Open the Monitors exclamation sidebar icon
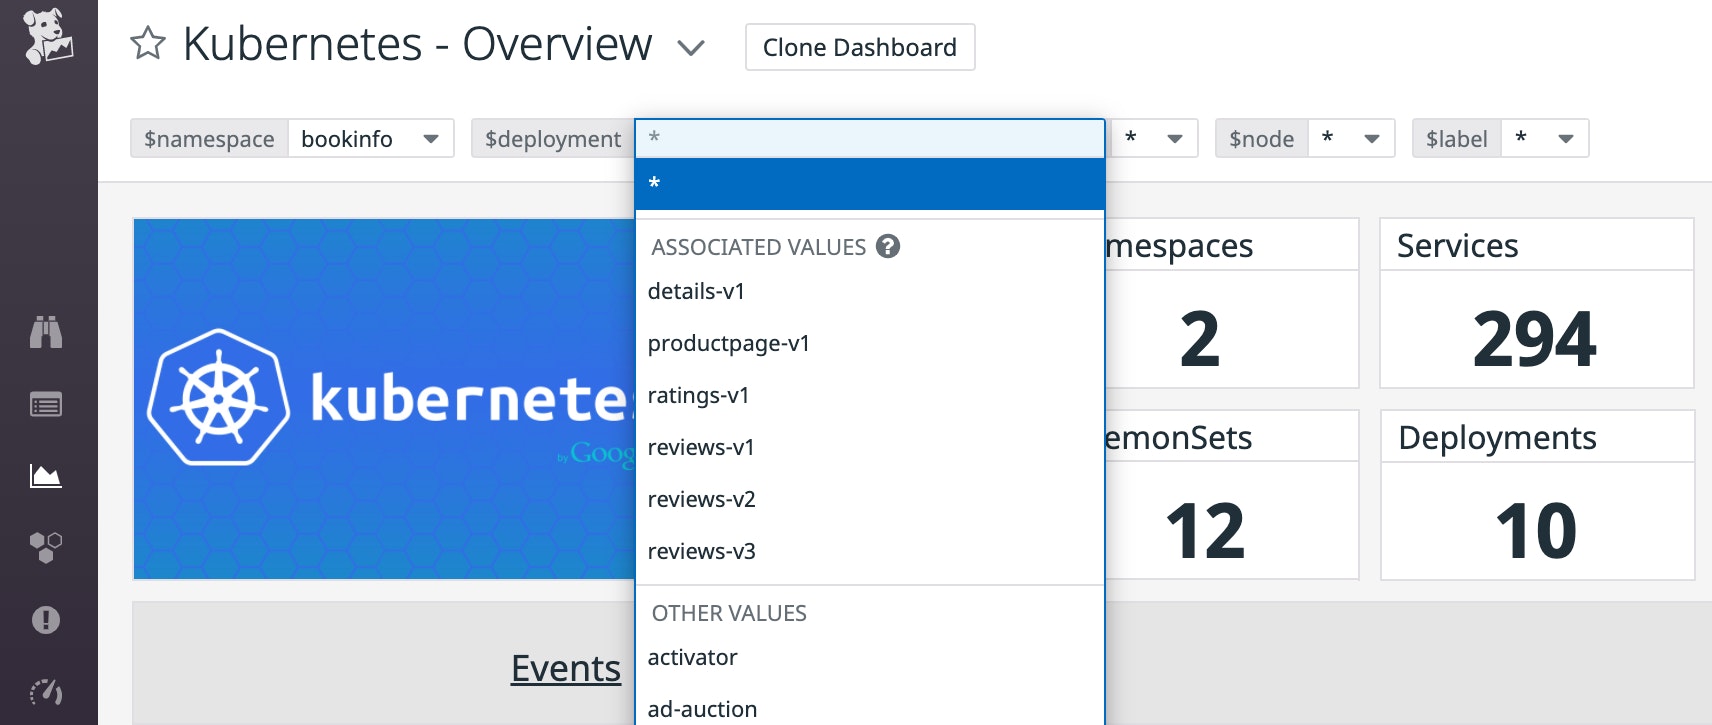1712x725 pixels. tap(46, 620)
